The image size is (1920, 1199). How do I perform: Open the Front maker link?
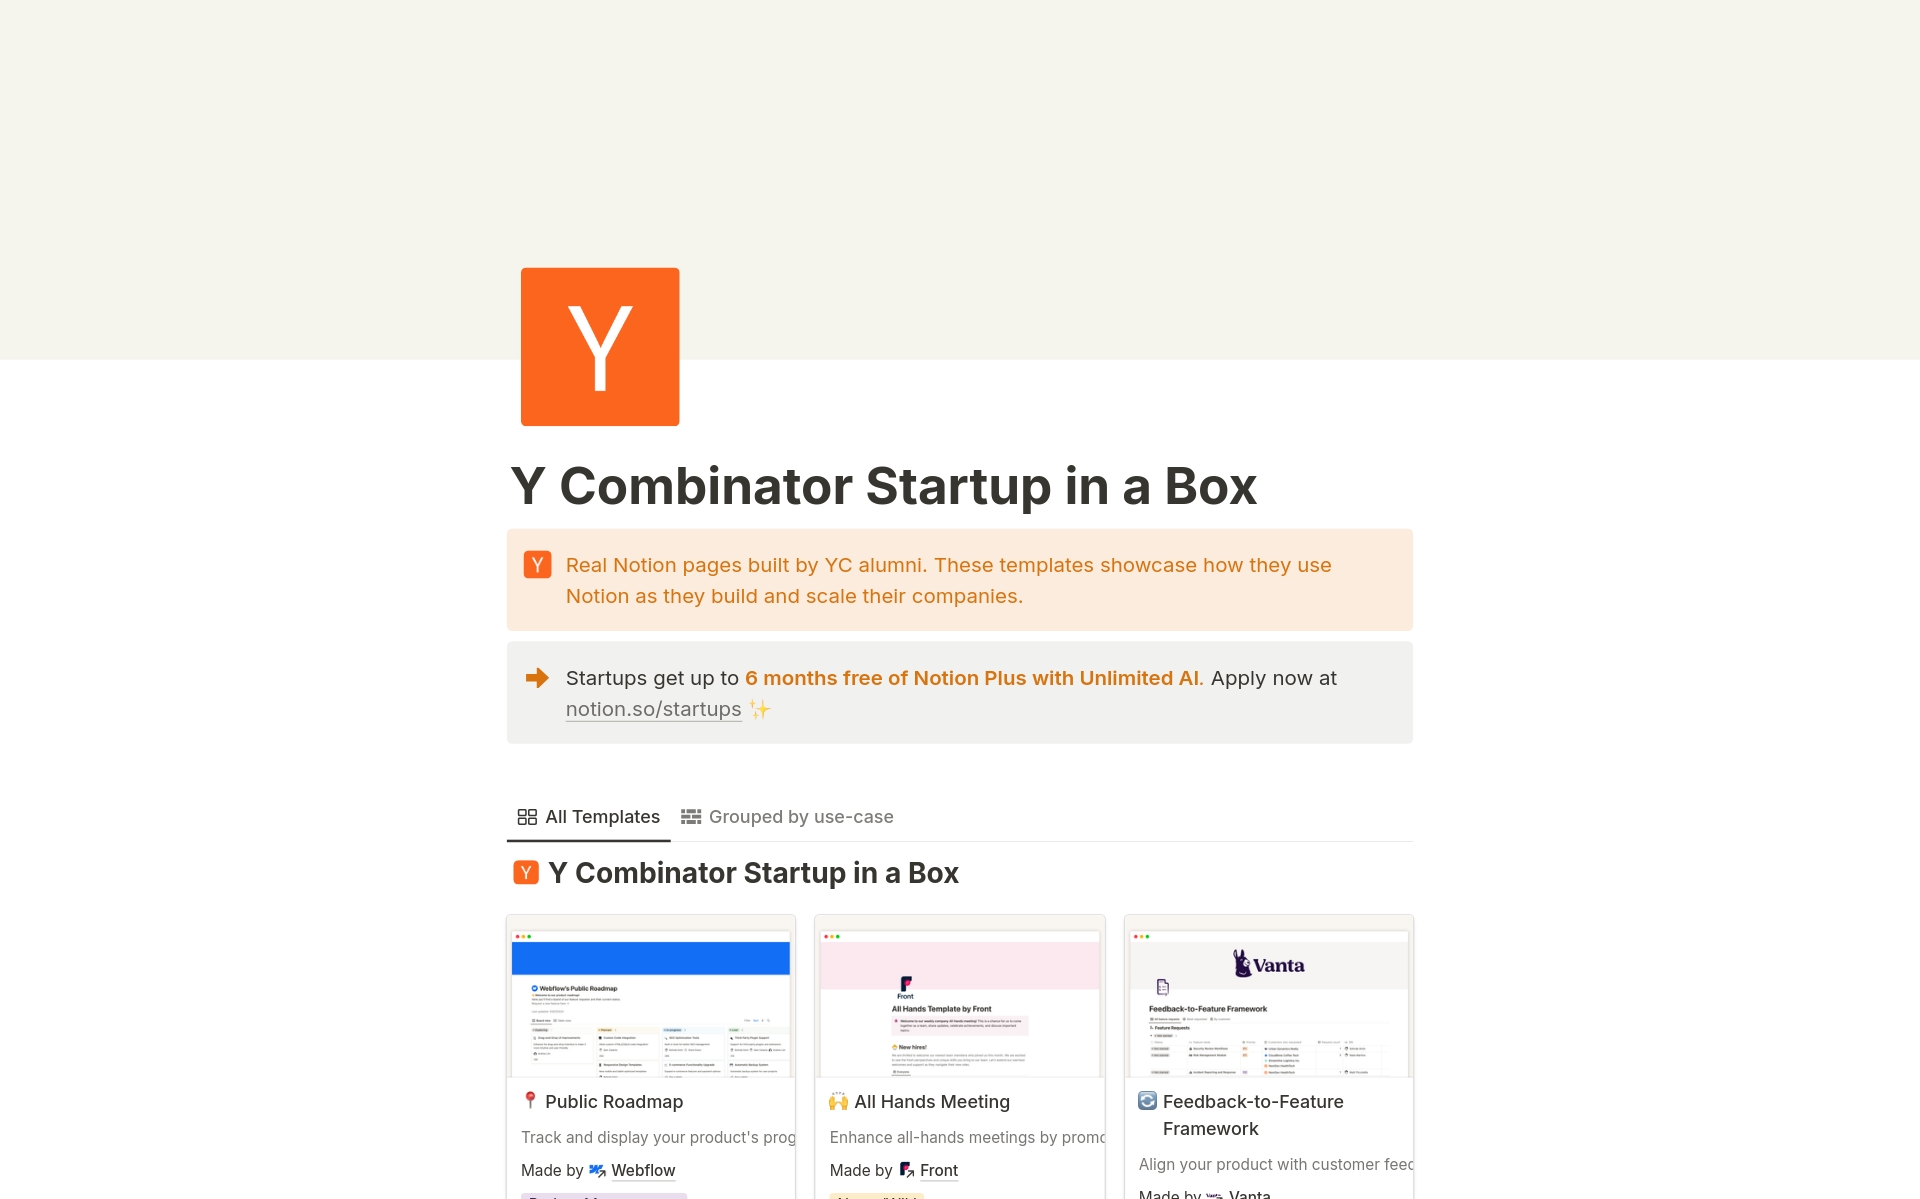(x=939, y=1170)
